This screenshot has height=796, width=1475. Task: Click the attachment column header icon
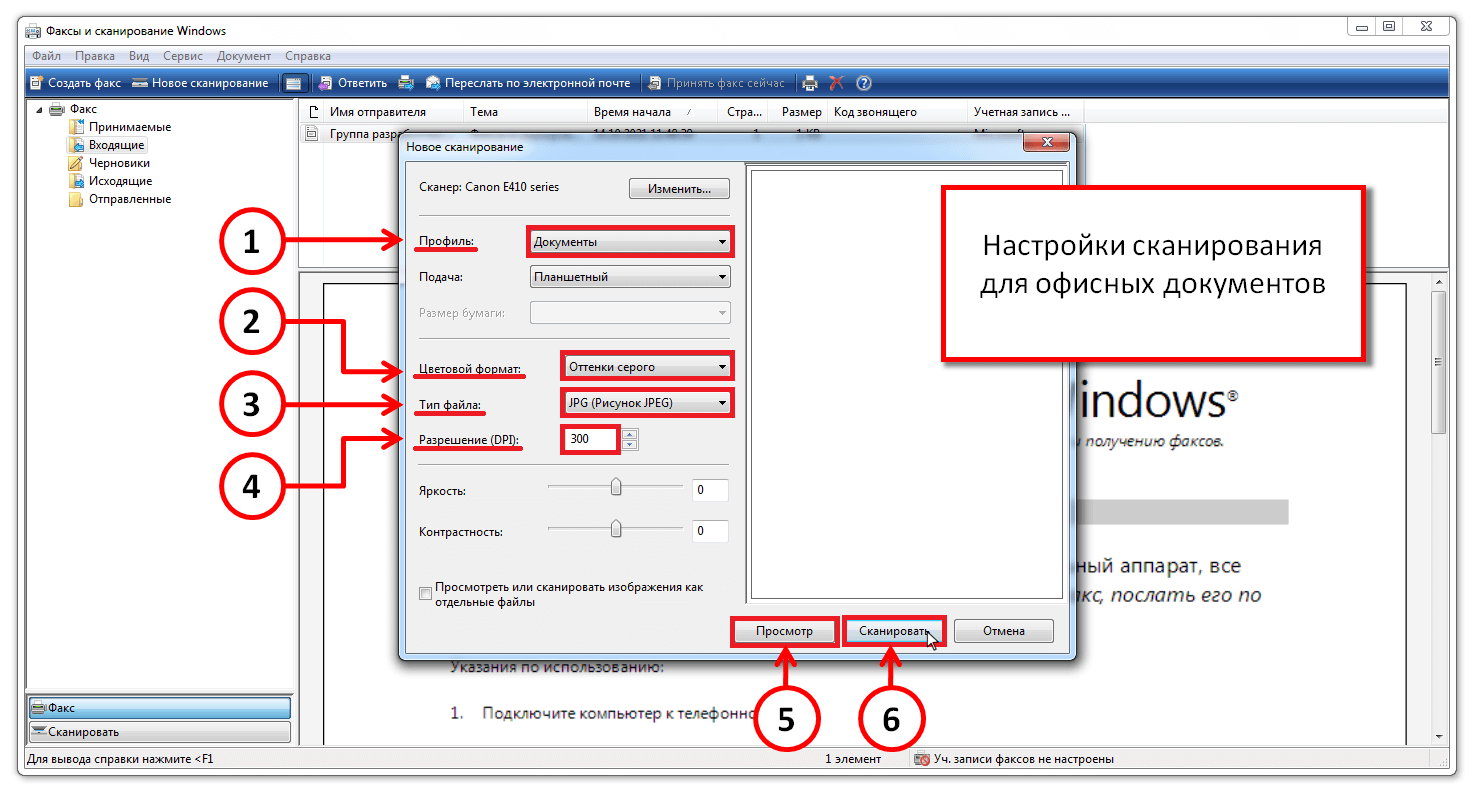(314, 112)
